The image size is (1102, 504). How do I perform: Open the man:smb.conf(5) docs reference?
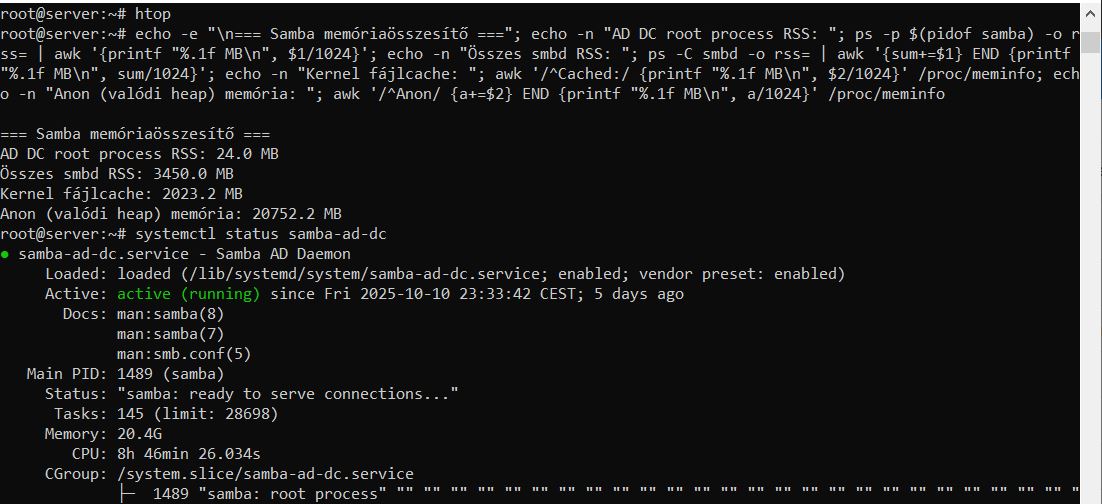coord(184,354)
